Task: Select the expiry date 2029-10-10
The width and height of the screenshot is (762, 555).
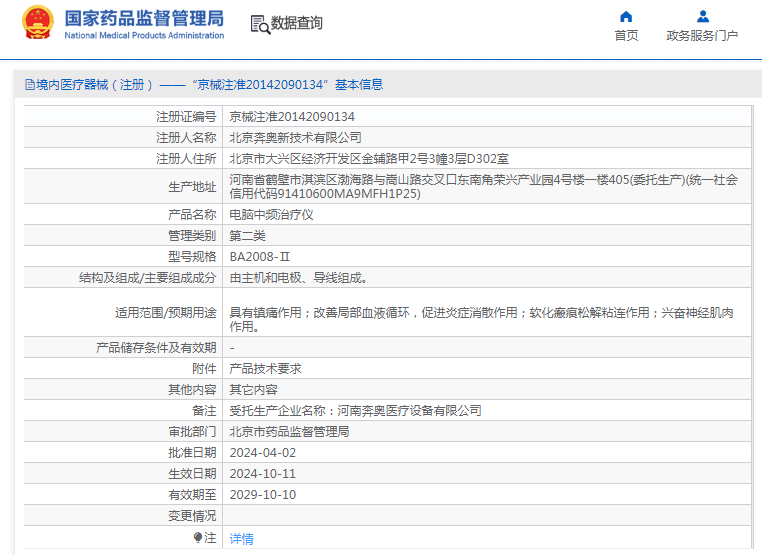Action: [x=262, y=494]
